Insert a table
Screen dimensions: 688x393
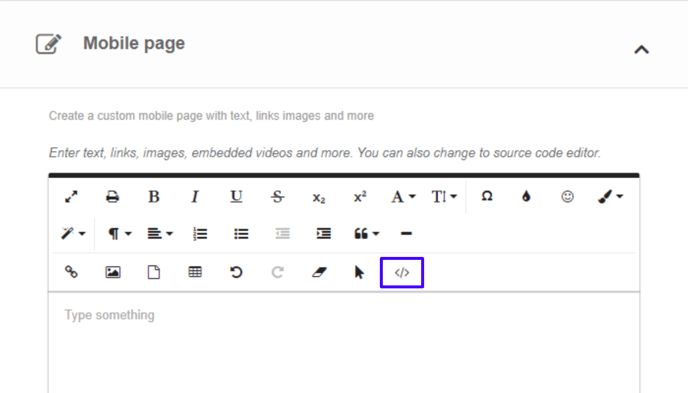coord(195,272)
